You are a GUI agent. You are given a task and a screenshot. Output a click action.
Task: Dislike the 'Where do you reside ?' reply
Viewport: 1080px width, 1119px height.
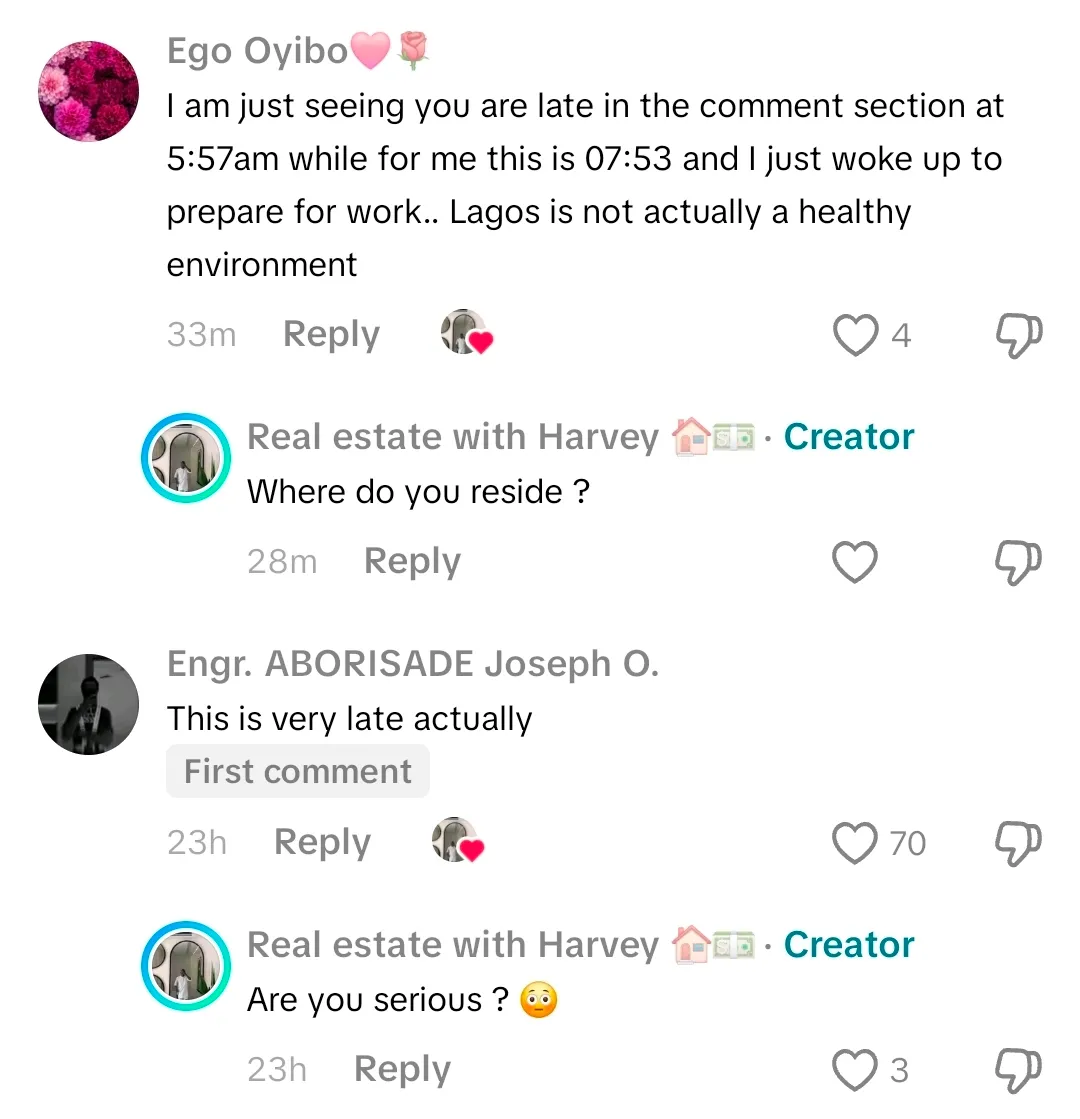pos(1020,562)
